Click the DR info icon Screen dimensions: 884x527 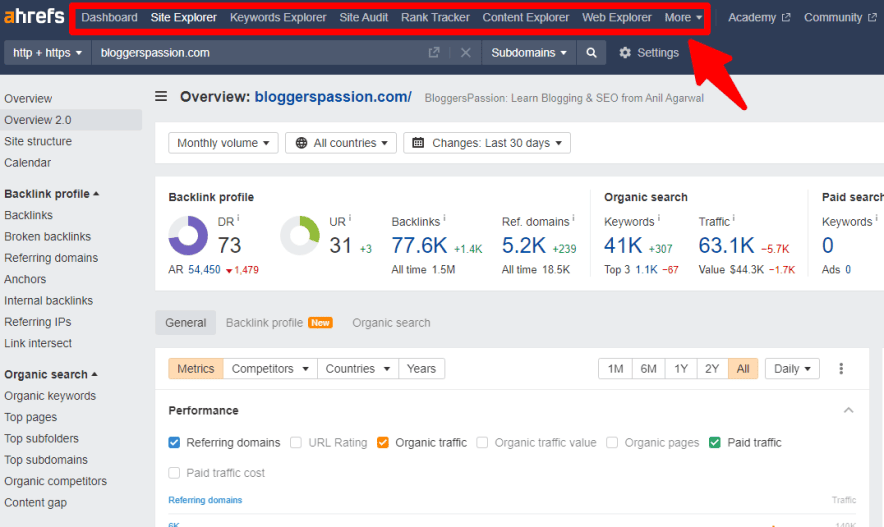pyautogui.click(x=238, y=218)
